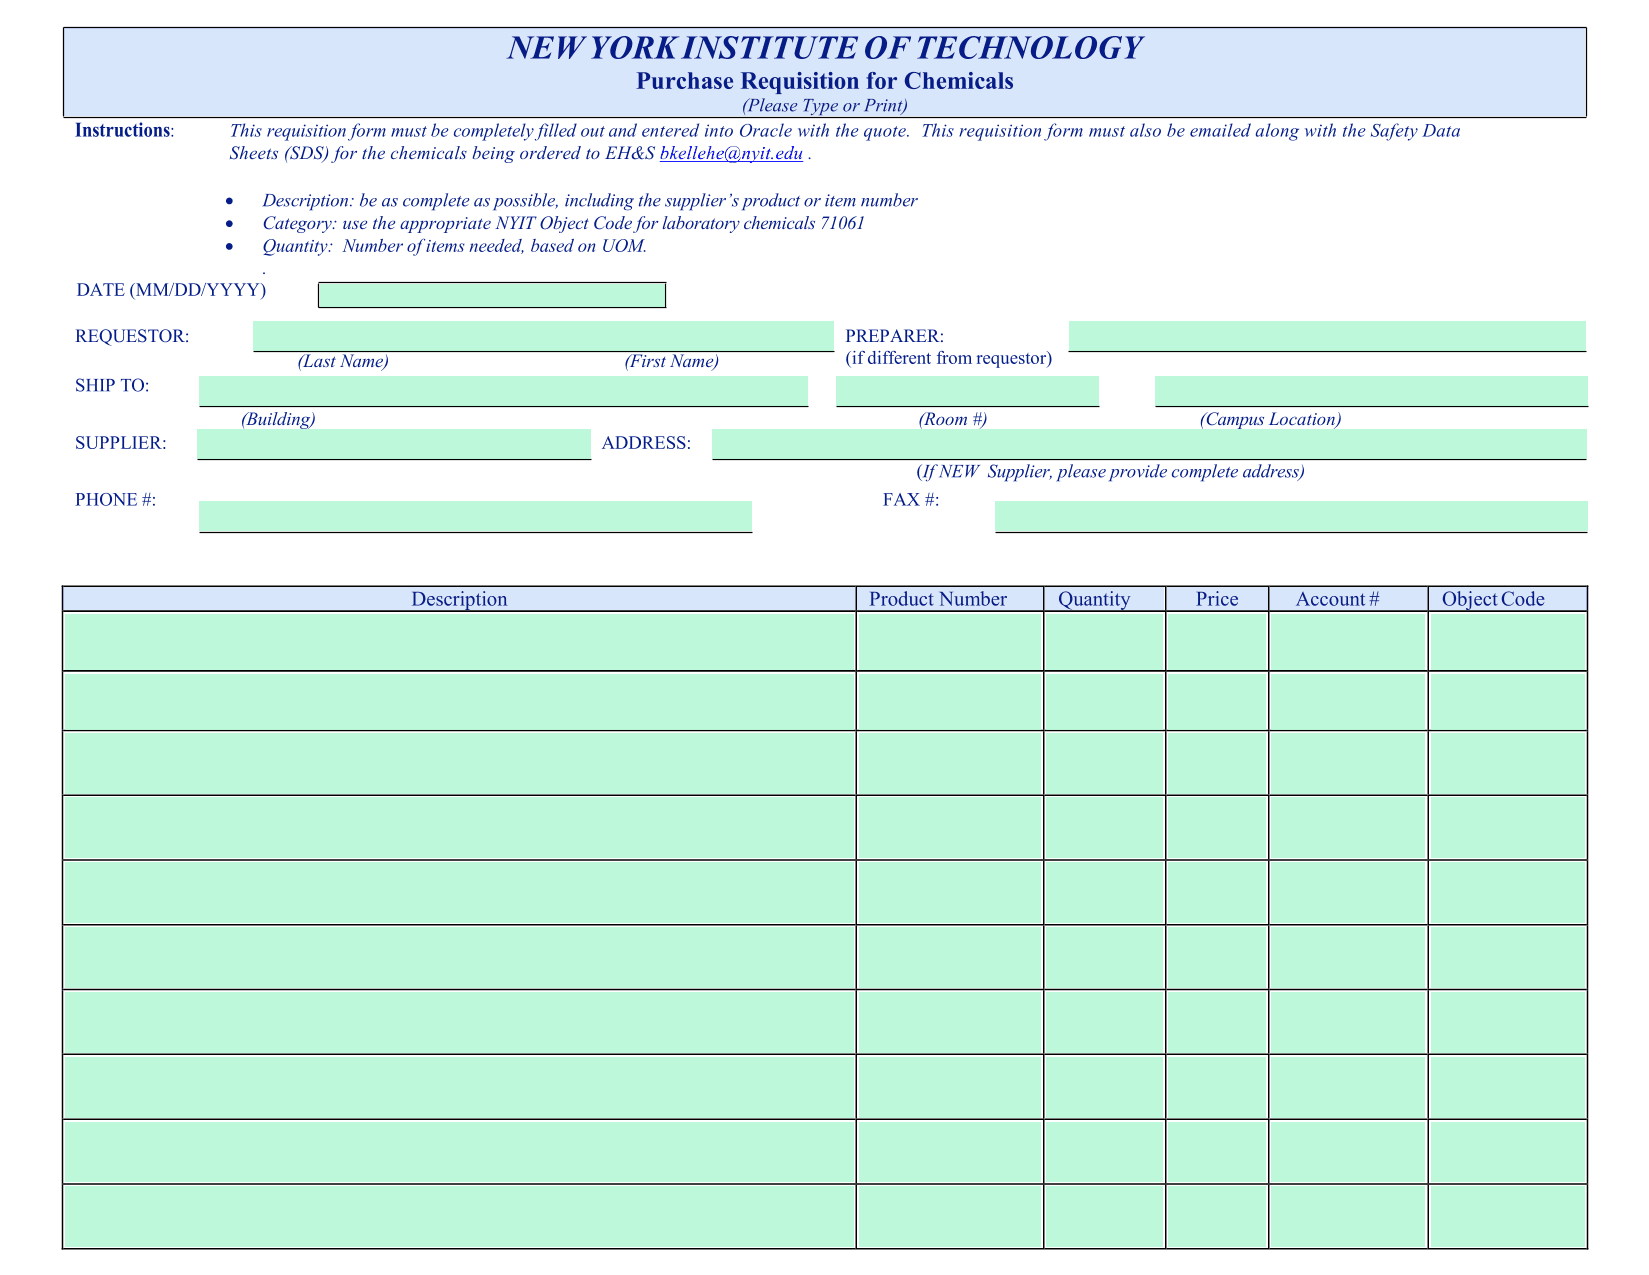Click the third row Description cell
This screenshot has width=1649, height=1275.
coord(459,763)
